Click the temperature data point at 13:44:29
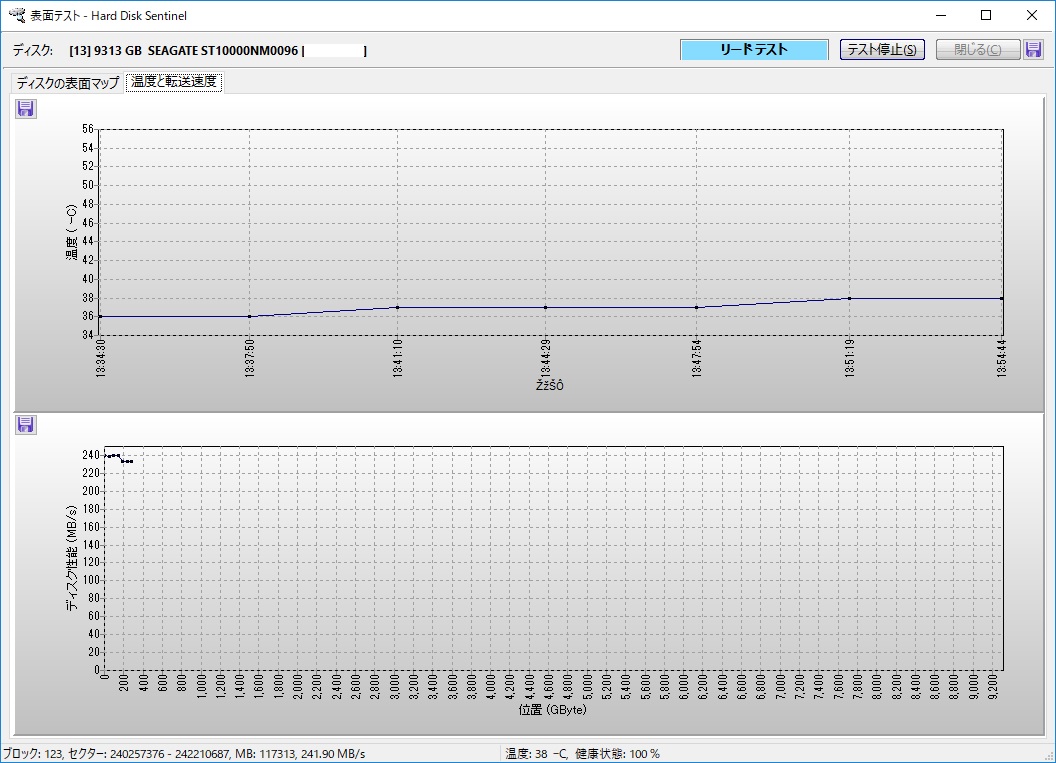The image size is (1056, 763). tap(546, 308)
